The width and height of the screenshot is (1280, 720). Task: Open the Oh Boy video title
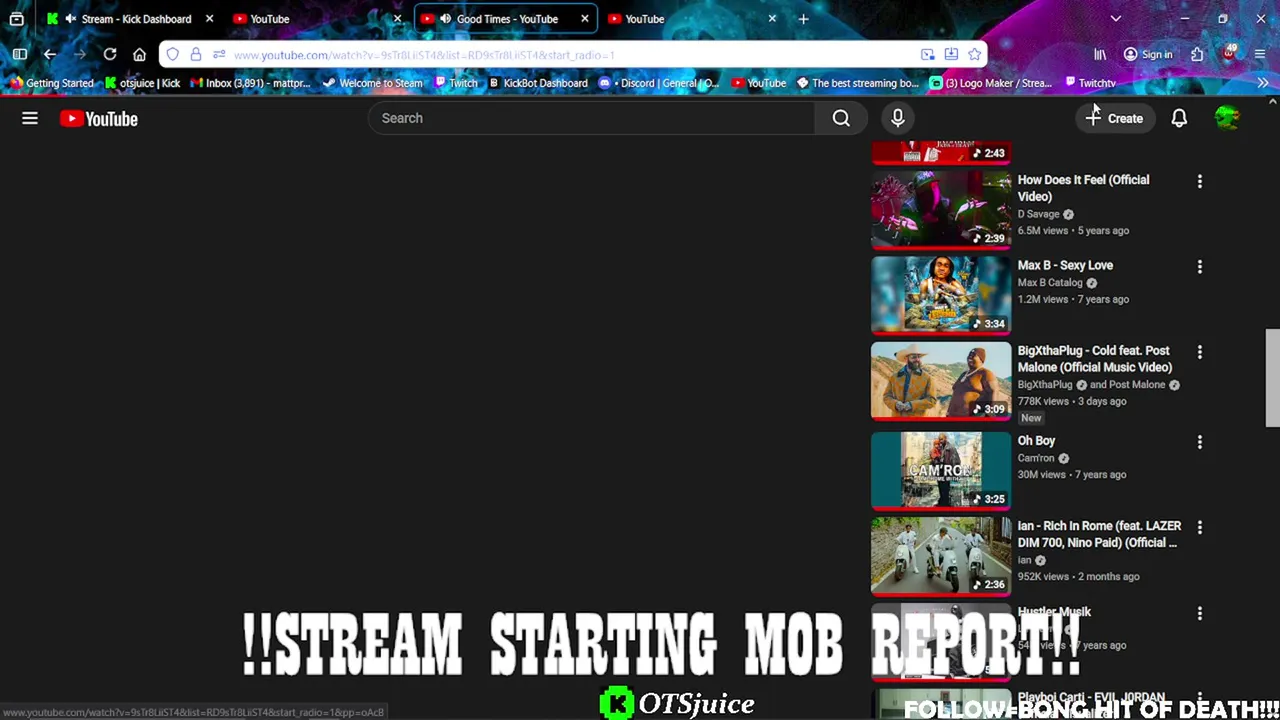(1036, 440)
